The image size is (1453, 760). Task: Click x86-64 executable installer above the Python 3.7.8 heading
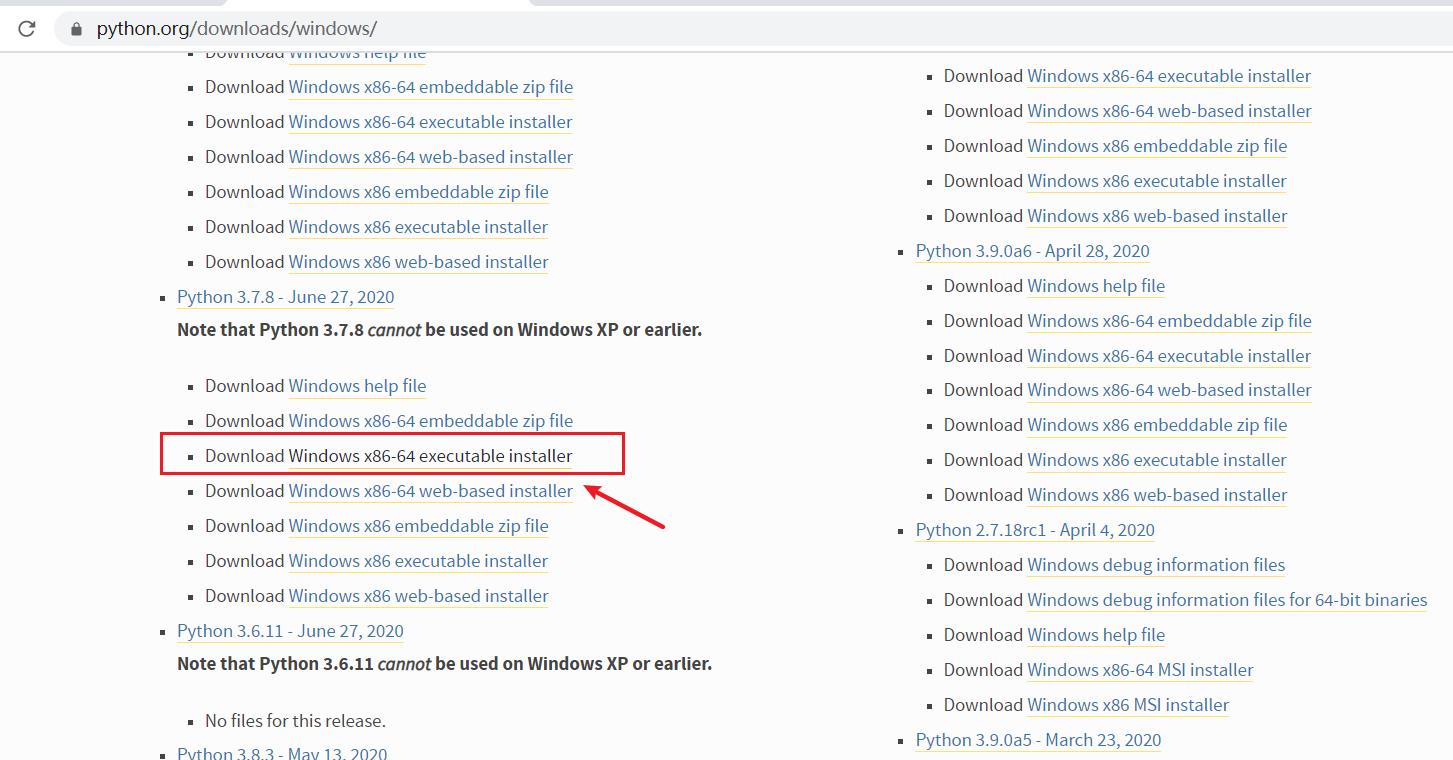tap(430, 122)
